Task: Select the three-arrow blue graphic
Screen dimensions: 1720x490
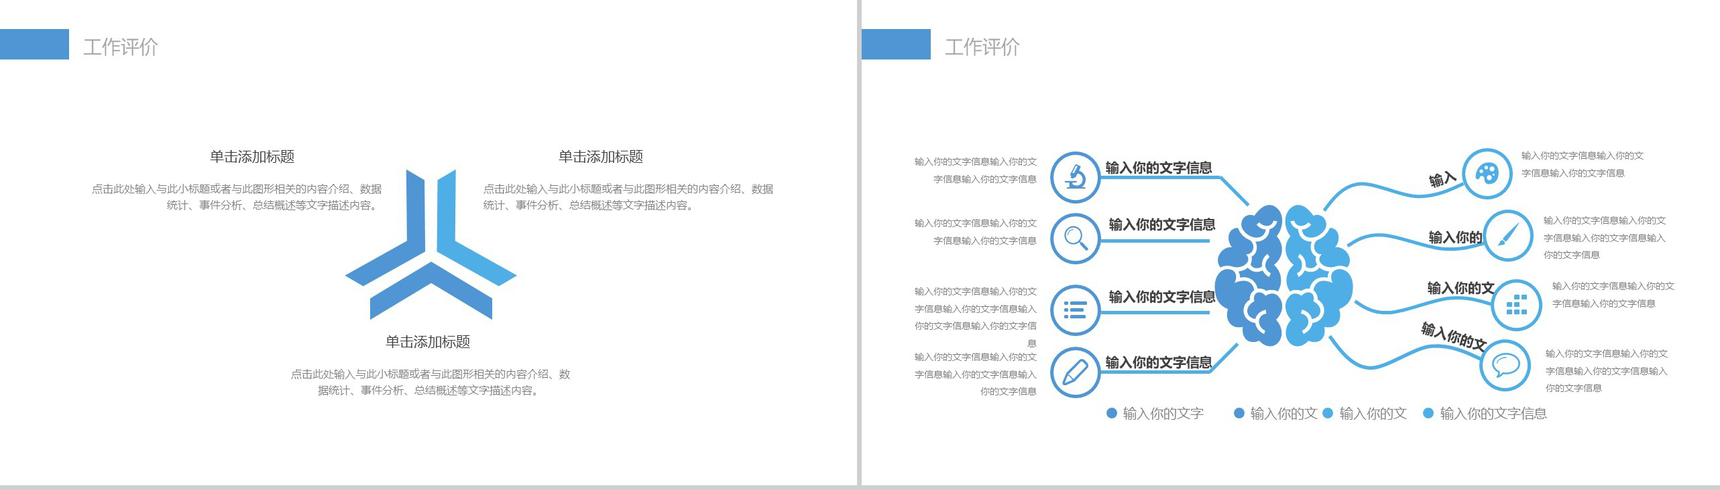Action: [431, 245]
